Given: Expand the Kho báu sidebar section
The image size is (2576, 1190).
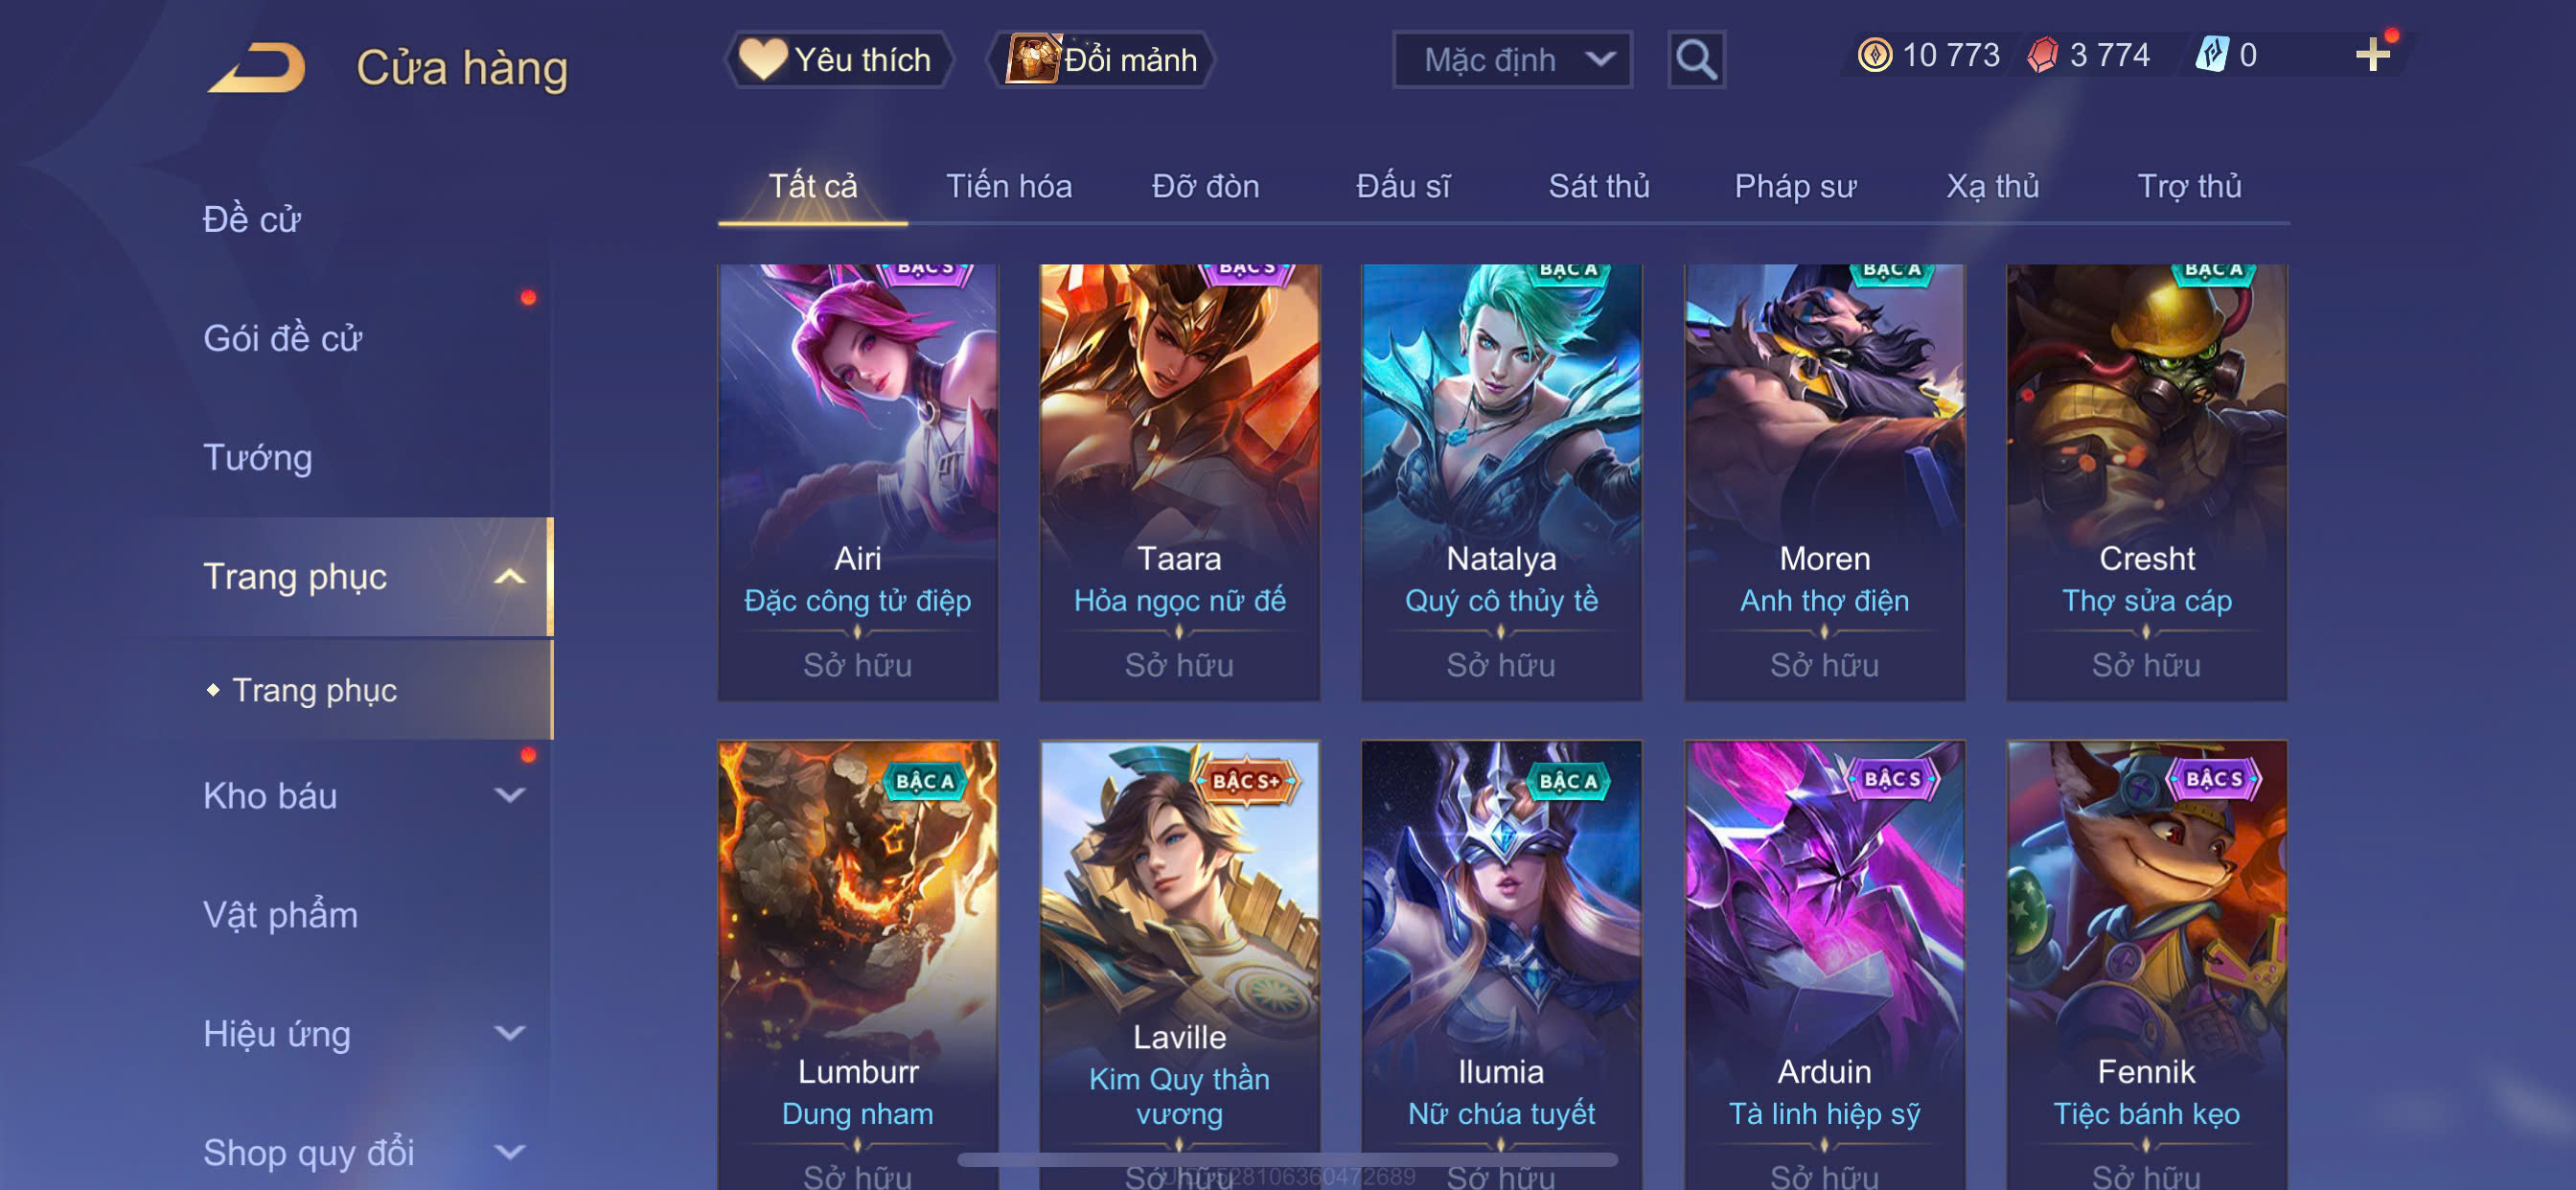Looking at the screenshot, I should pyautogui.click(x=510, y=795).
